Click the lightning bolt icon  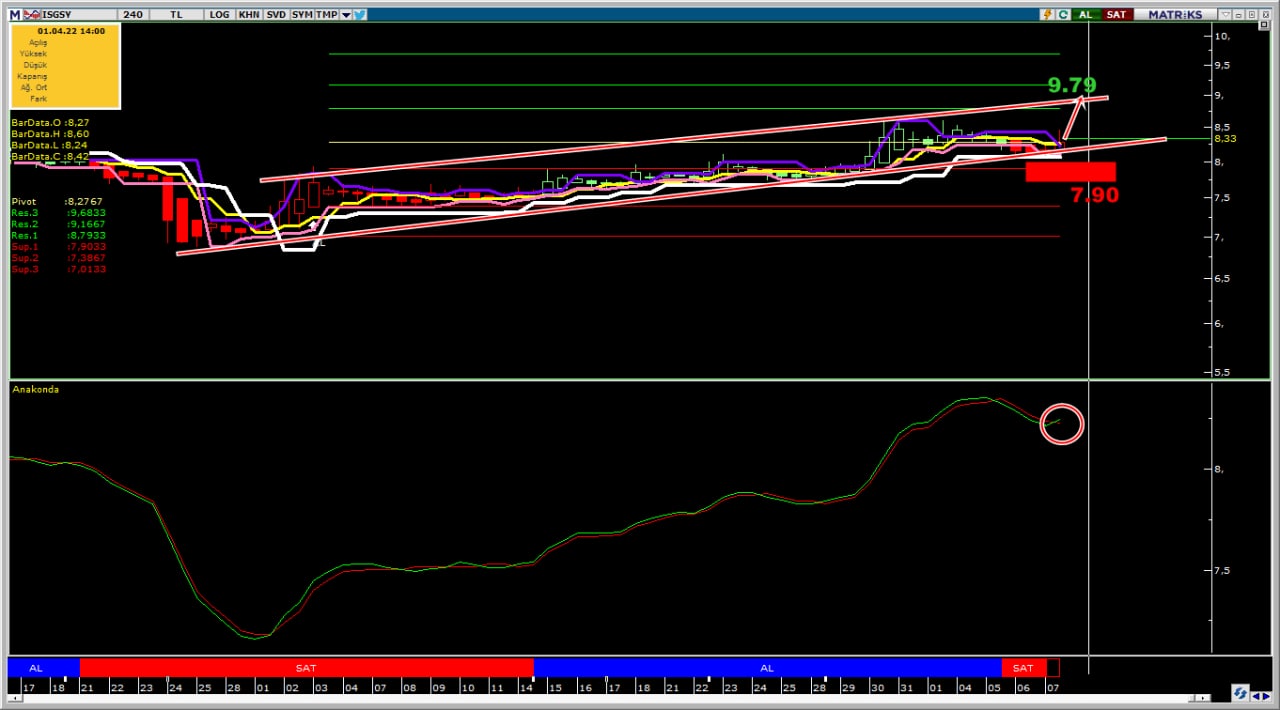click(x=1047, y=14)
